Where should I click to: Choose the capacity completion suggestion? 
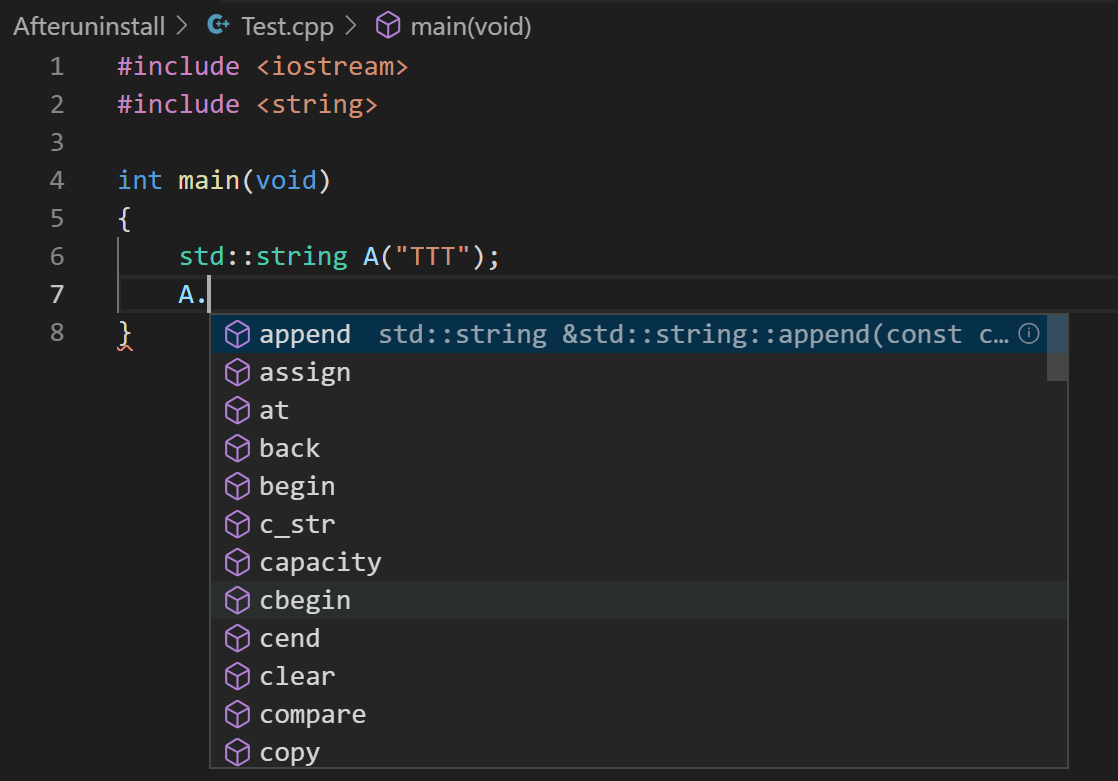pos(320,561)
